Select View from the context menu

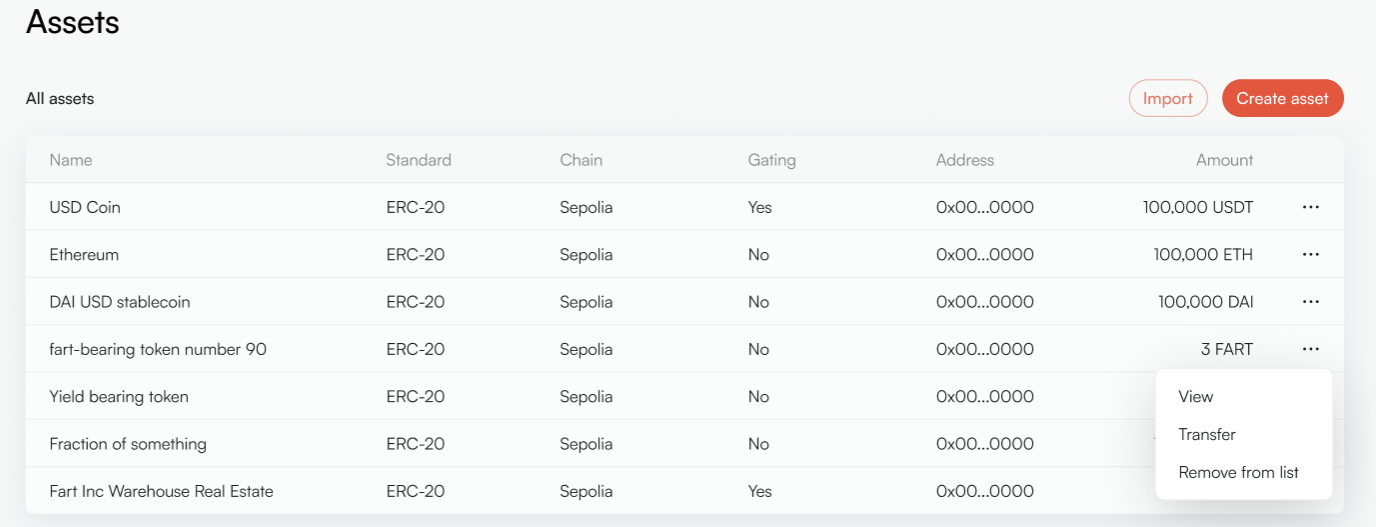click(1195, 397)
